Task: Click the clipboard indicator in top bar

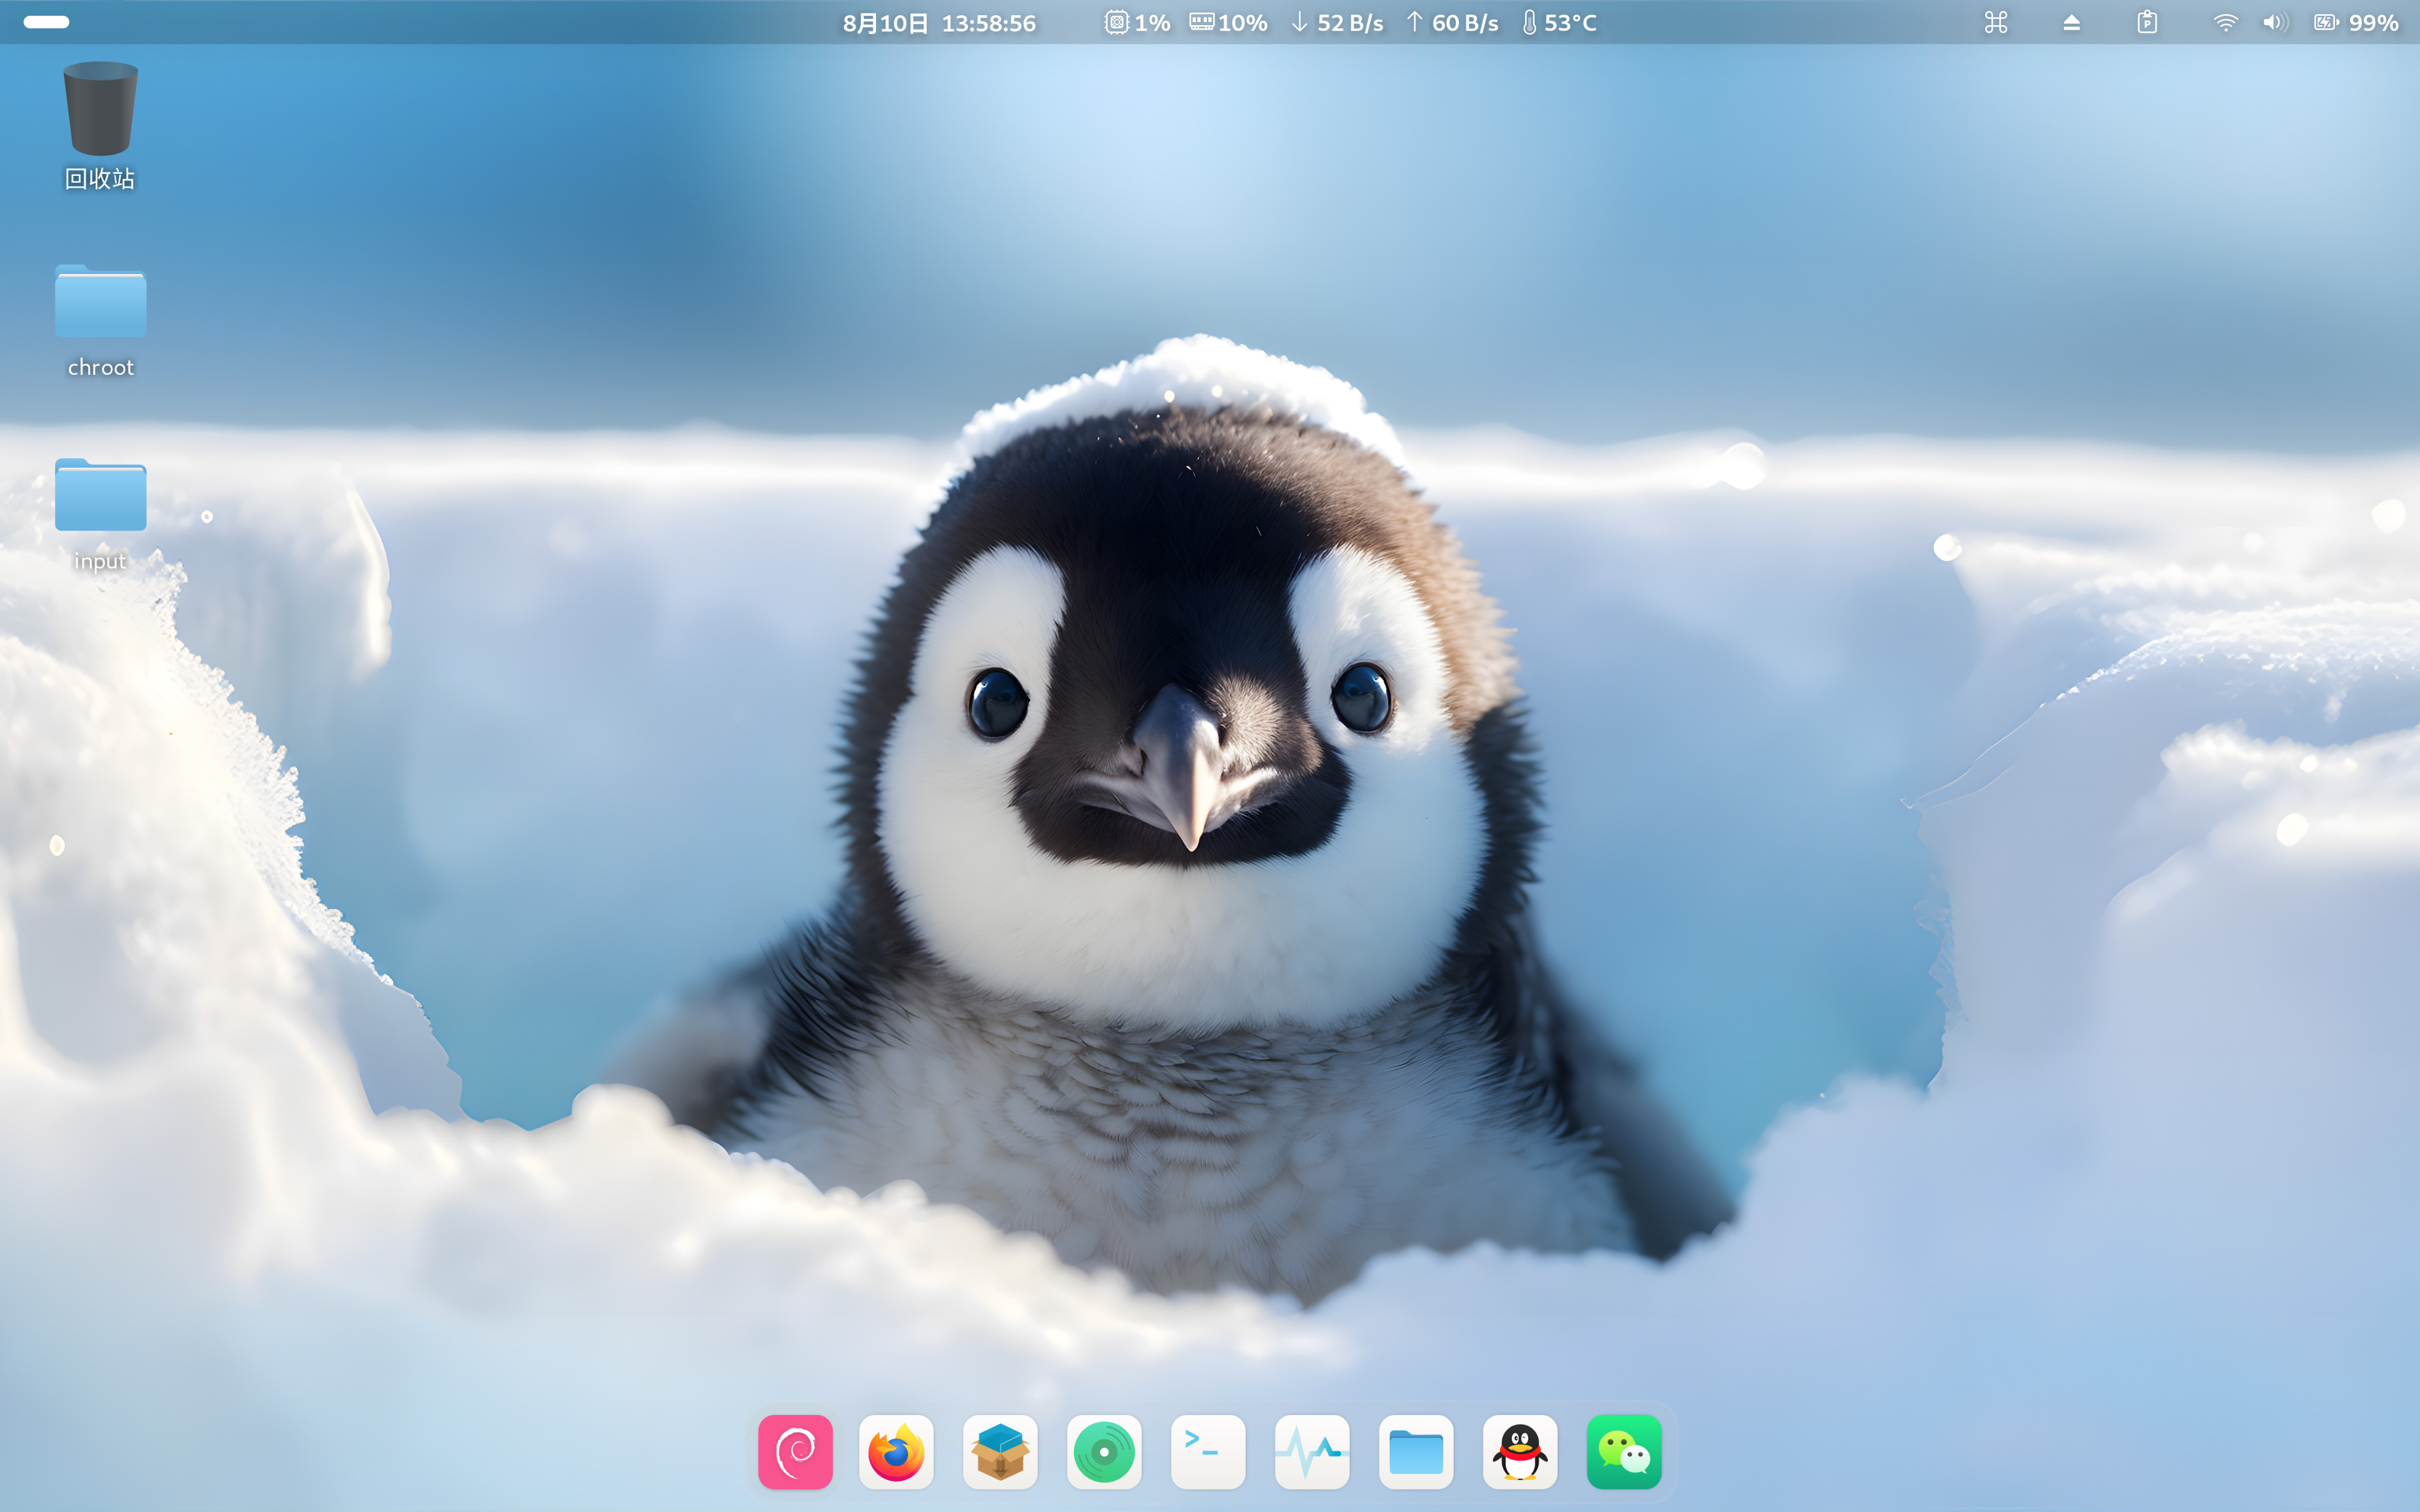Action: (x=2147, y=22)
